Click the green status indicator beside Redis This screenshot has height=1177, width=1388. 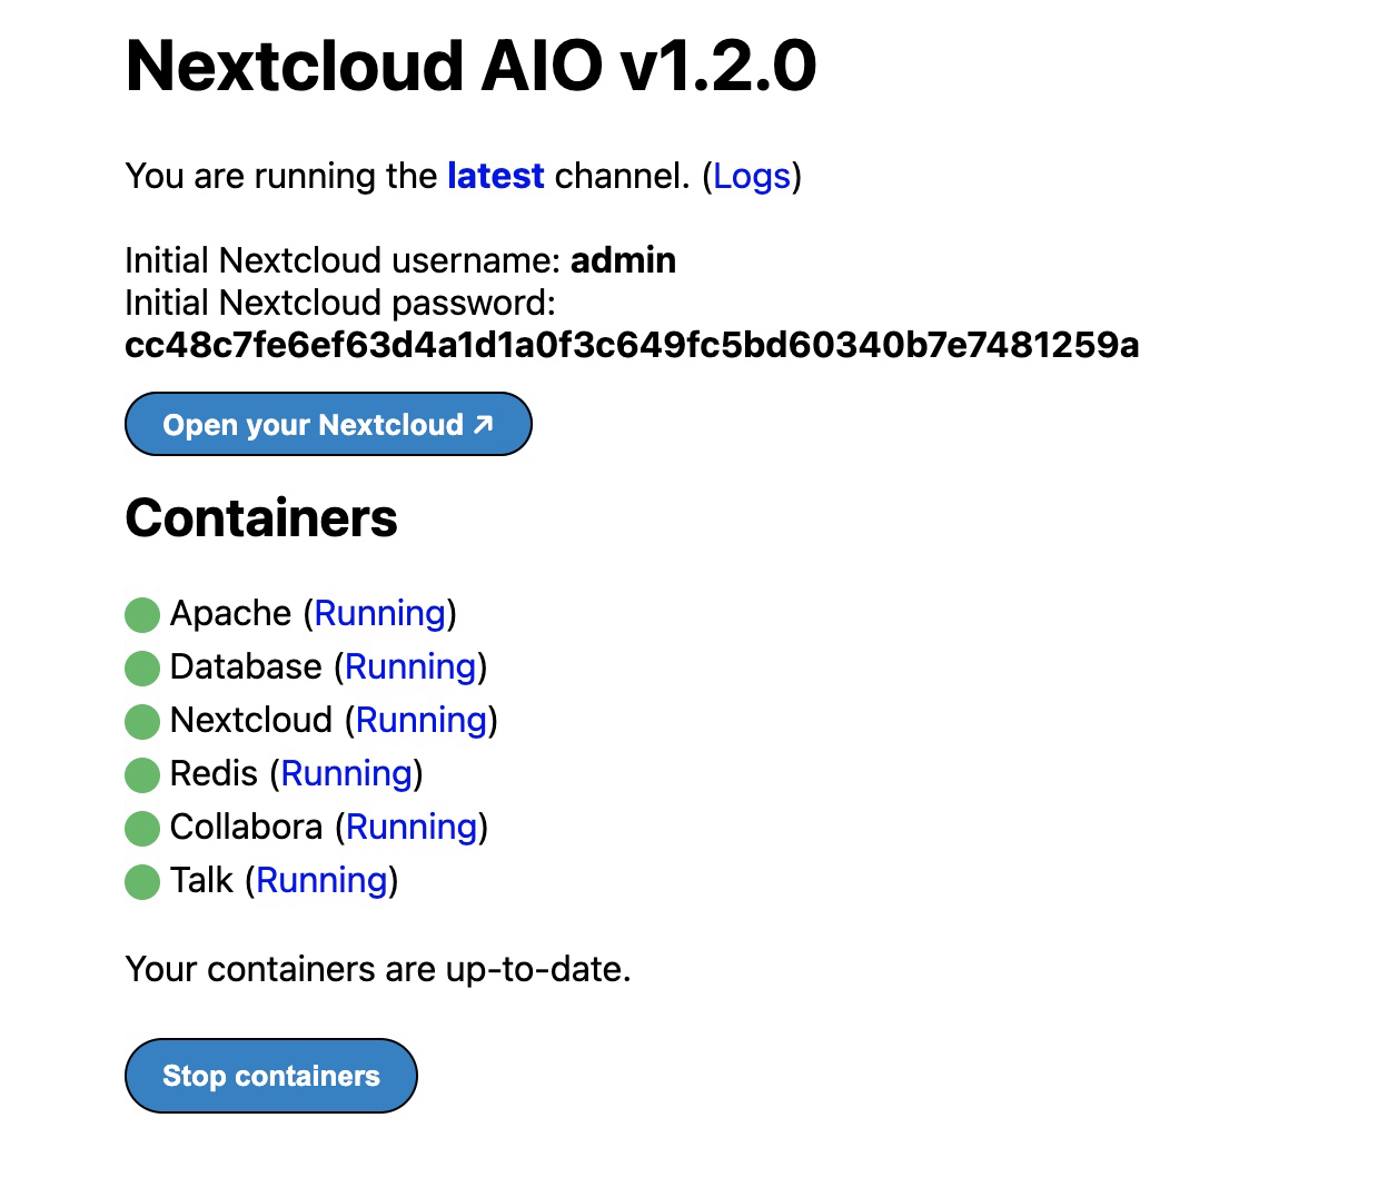[x=140, y=775]
